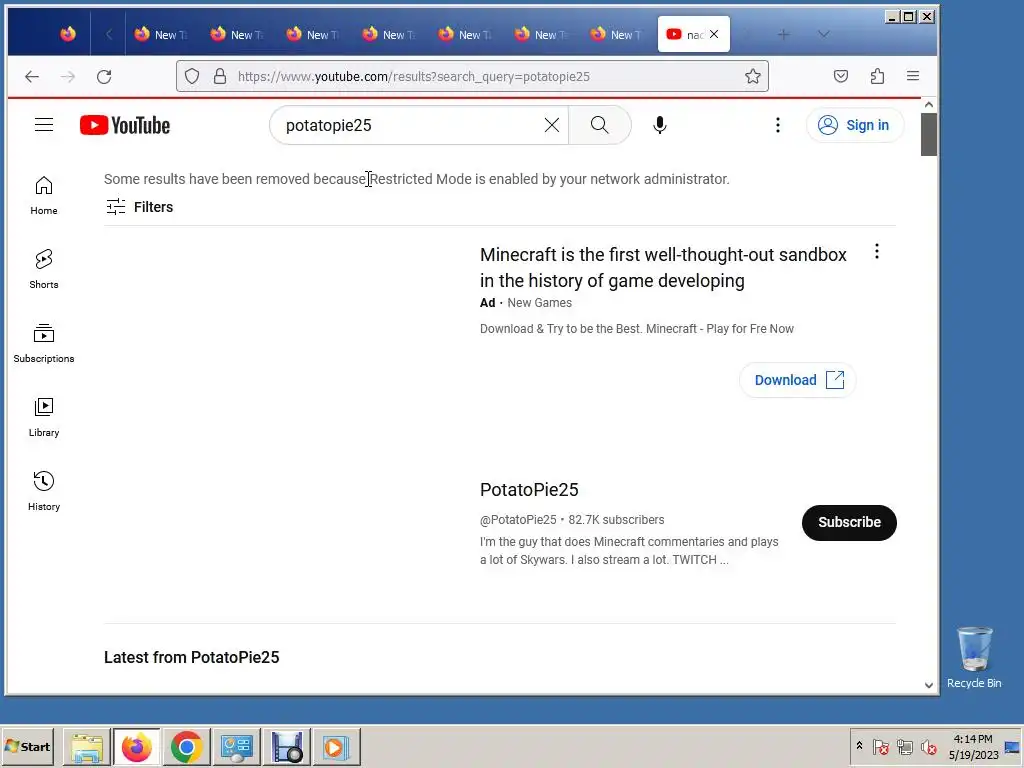Reload the current page
1024x768 pixels.
click(x=104, y=76)
